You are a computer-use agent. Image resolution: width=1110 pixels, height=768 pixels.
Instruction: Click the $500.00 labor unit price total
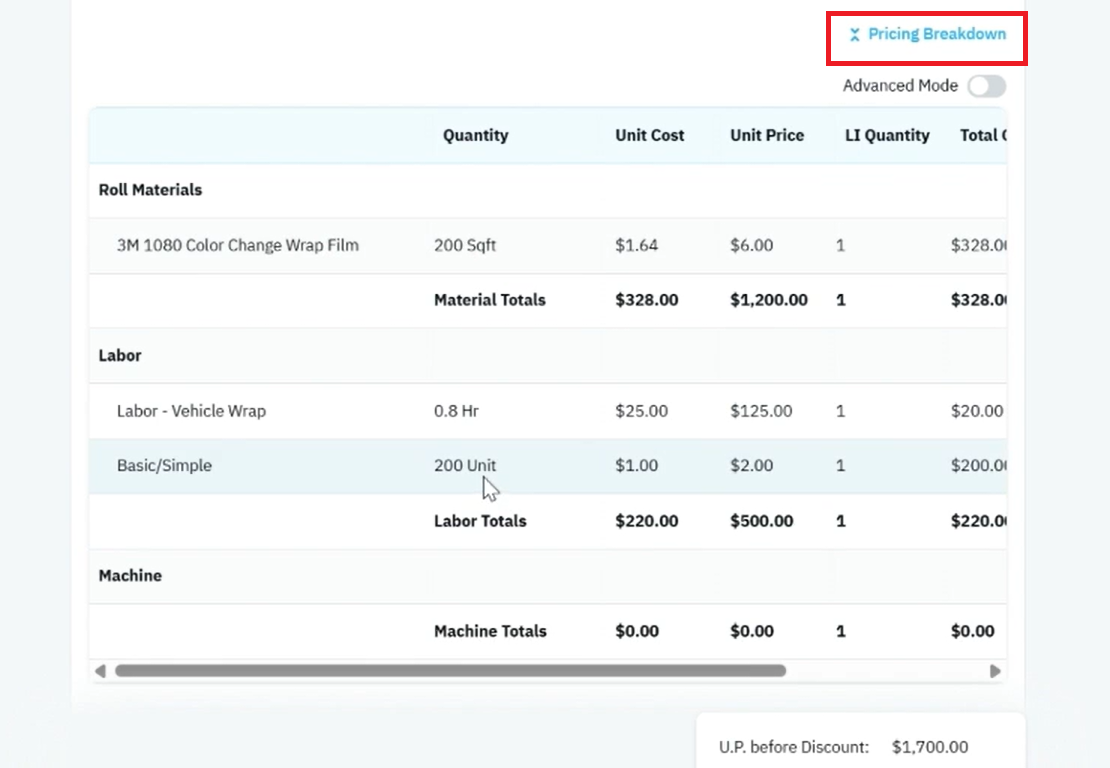(x=762, y=521)
